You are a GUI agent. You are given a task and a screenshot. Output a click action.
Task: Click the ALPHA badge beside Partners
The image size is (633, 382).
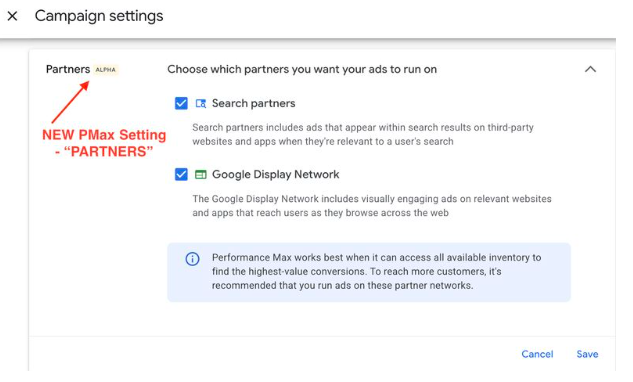tap(105, 69)
